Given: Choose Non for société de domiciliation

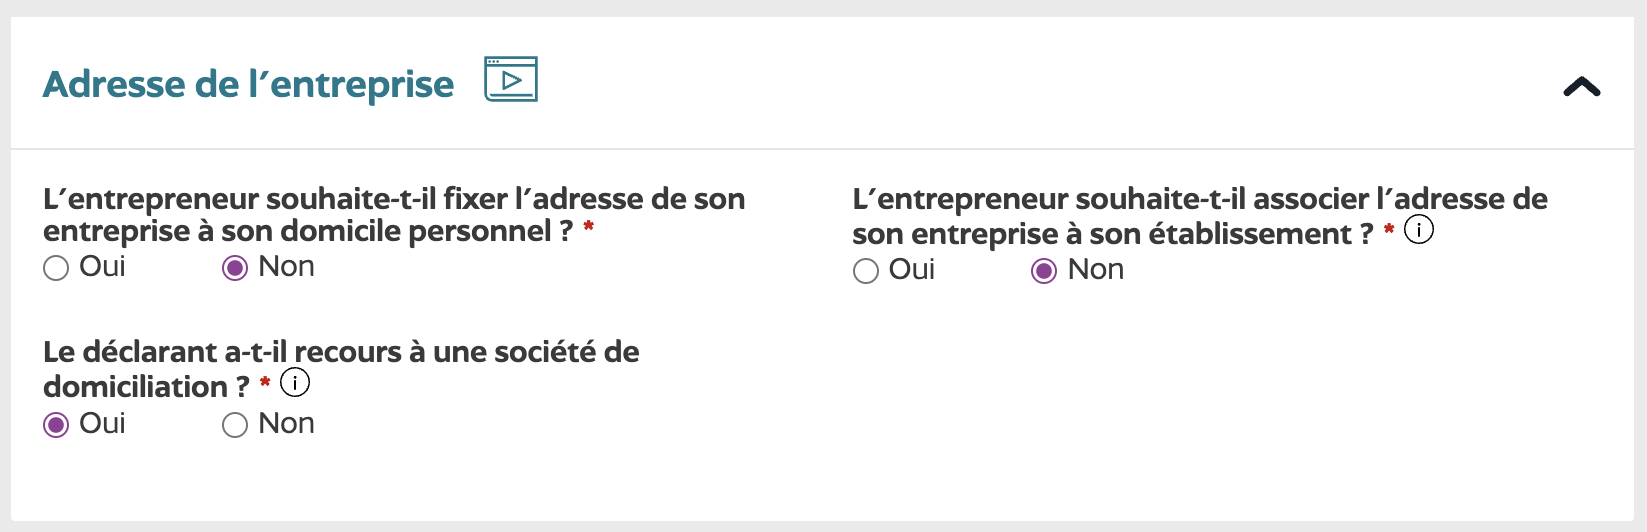Looking at the screenshot, I should coord(235,425).
